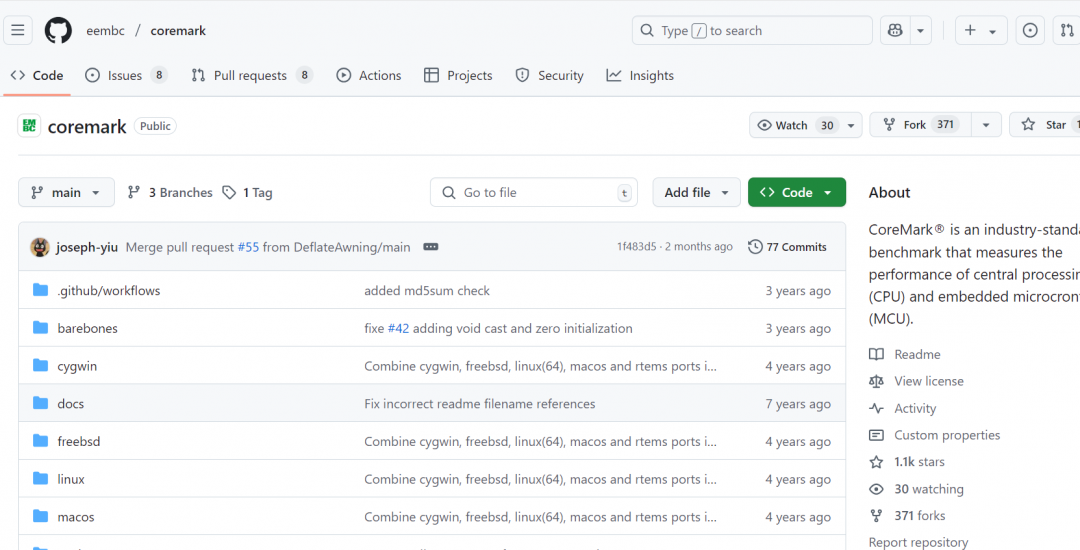1080x550 pixels.
Task: Fork the repository with Fork button
Action: (x=921, y=125)
